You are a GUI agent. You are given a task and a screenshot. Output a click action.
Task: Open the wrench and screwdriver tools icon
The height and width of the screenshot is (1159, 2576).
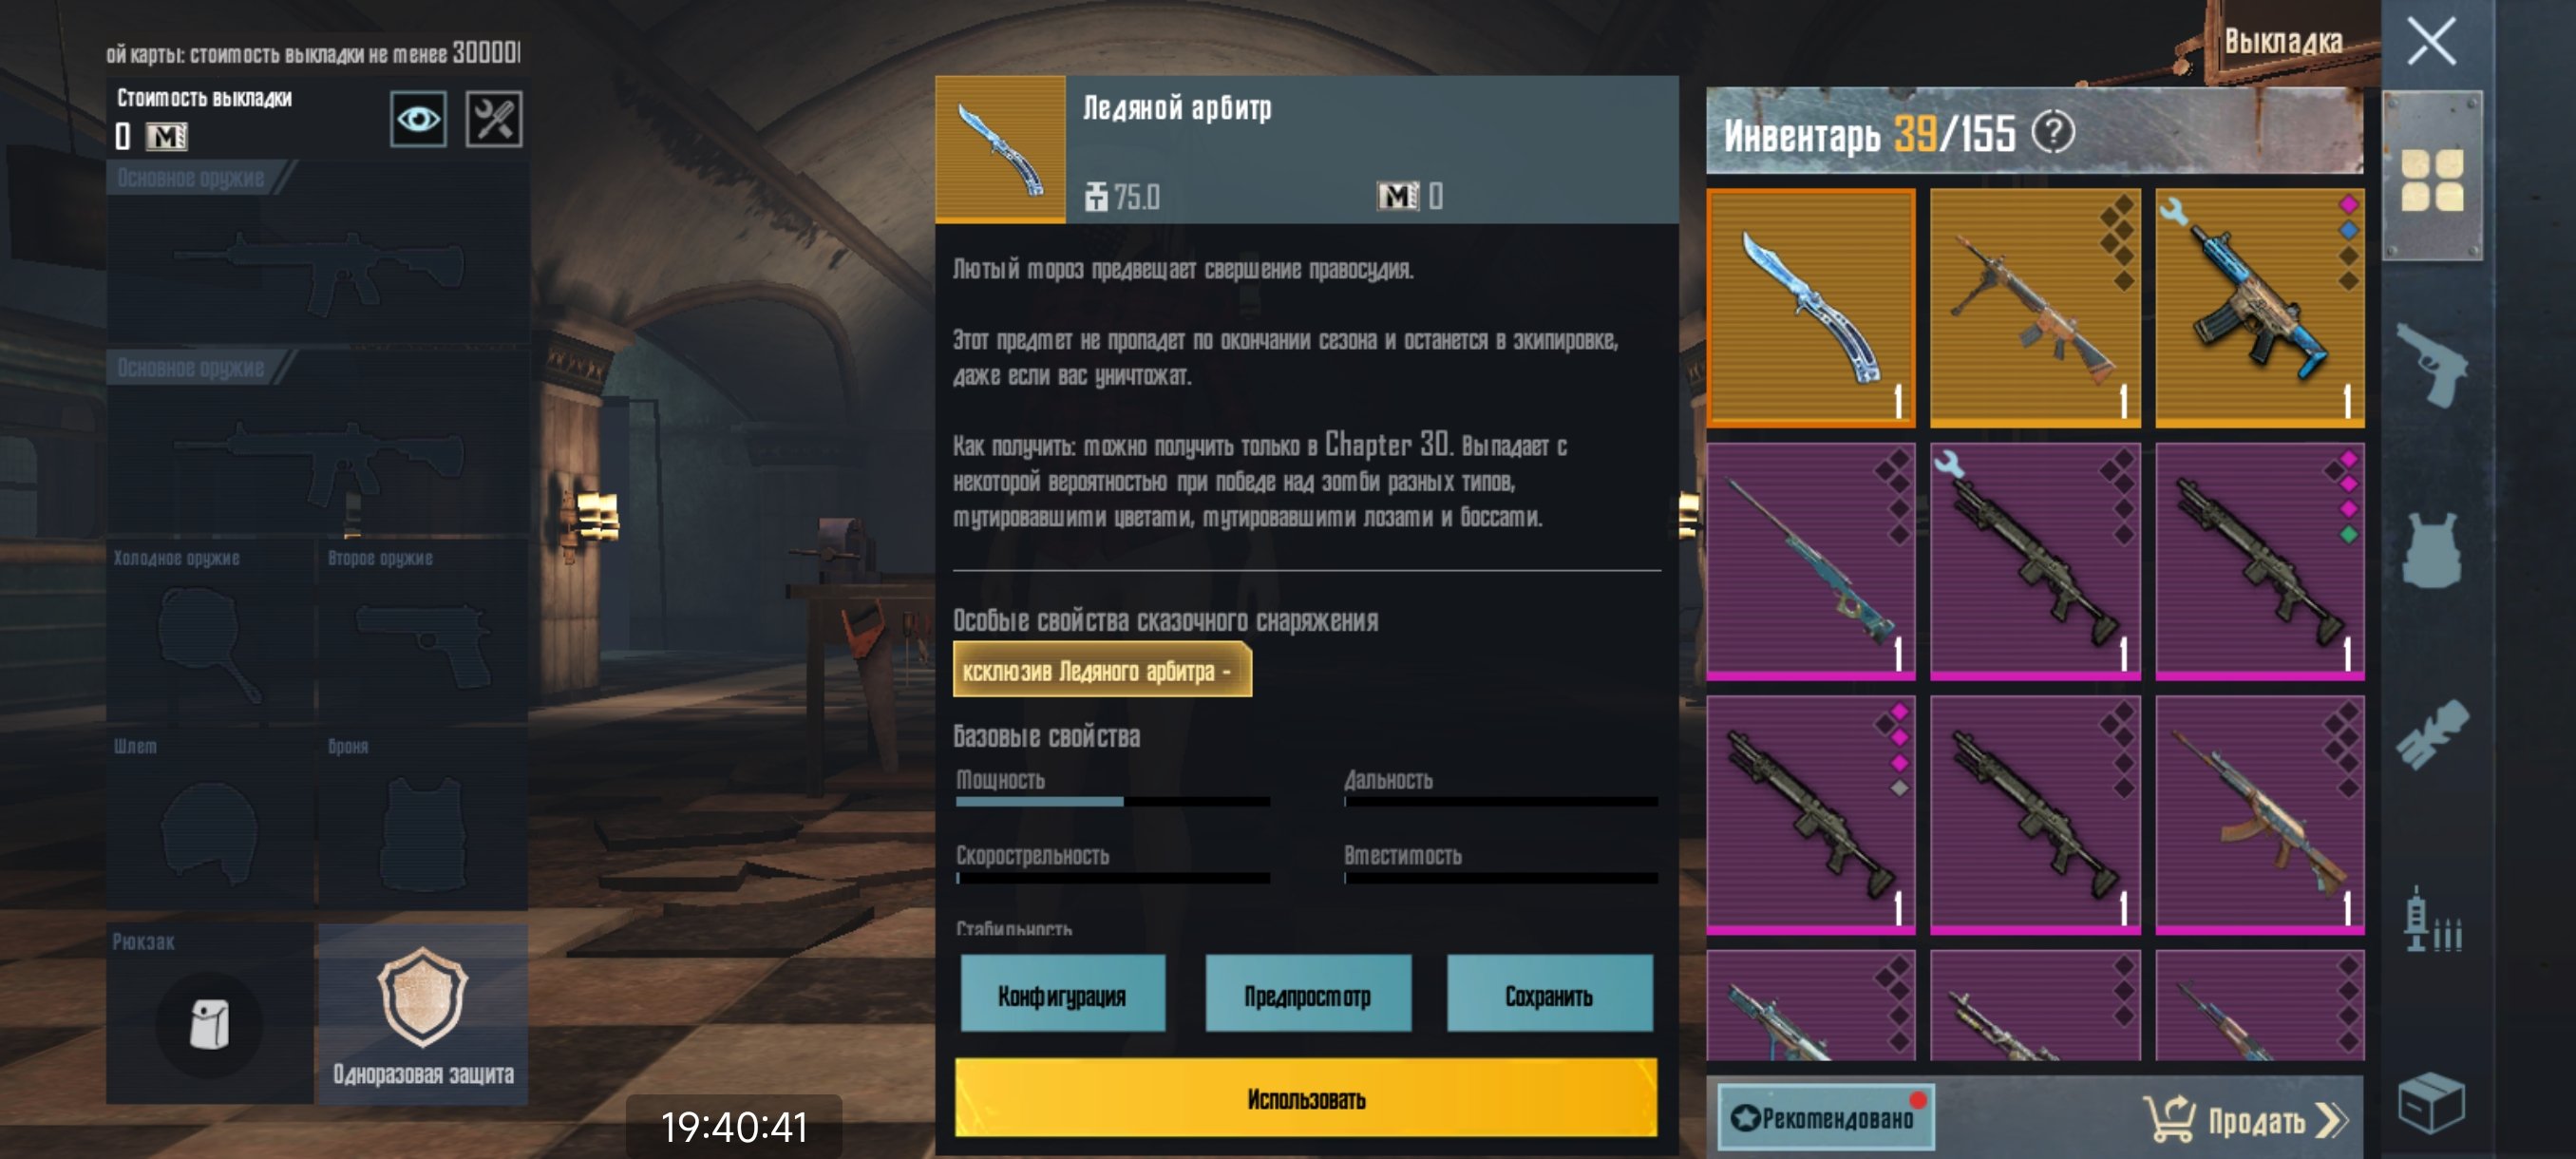(494, 120)
